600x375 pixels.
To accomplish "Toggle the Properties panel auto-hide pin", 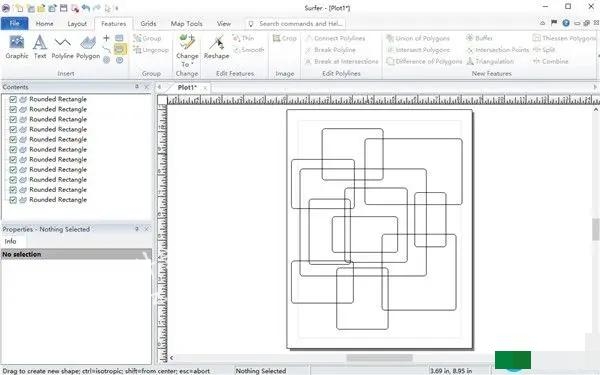I will coord(137,229).
